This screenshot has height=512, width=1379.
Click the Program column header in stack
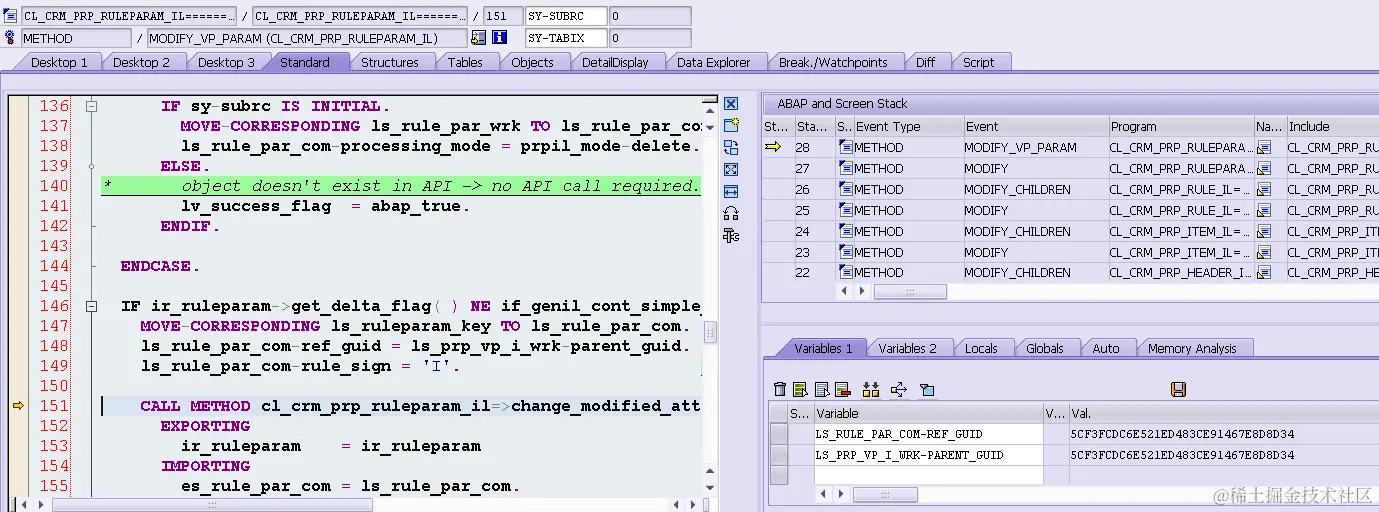1181,126
